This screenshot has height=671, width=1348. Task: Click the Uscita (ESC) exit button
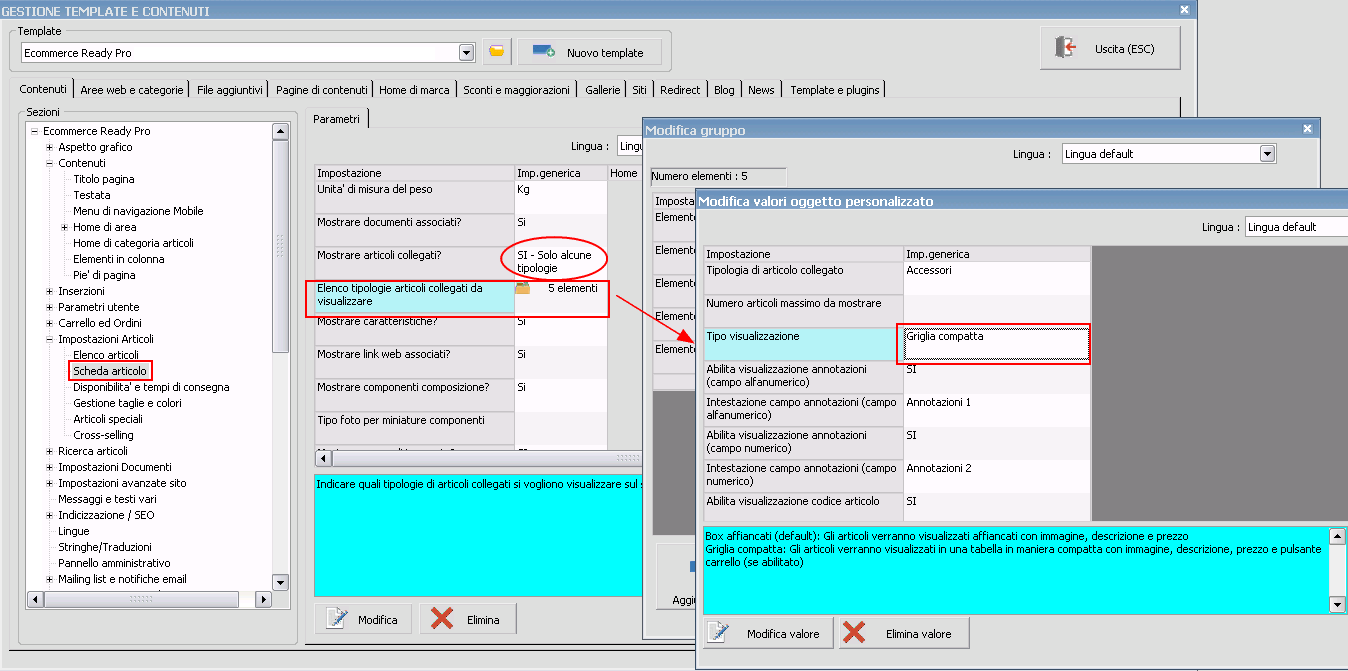click(1110, 48)
